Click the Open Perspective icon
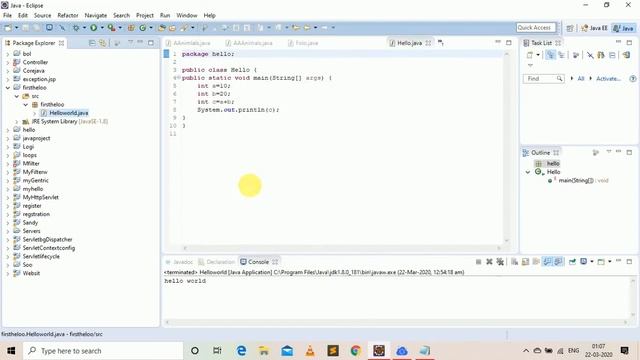 570,28
